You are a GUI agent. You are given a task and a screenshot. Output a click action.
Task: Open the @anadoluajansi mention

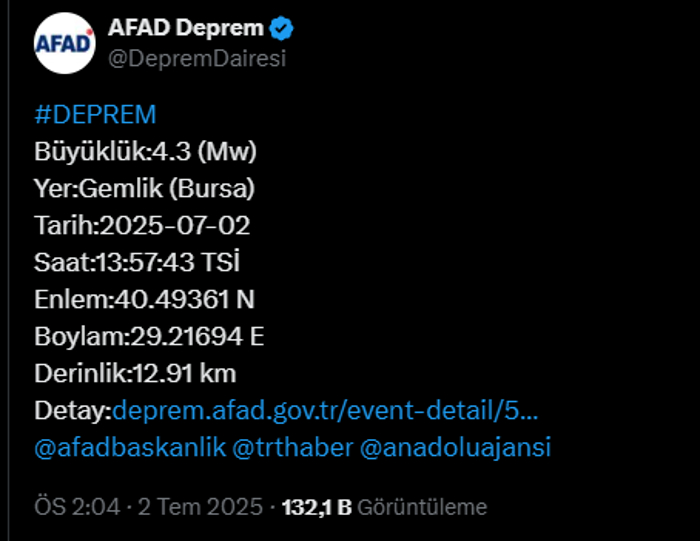(x=455, y=448)
